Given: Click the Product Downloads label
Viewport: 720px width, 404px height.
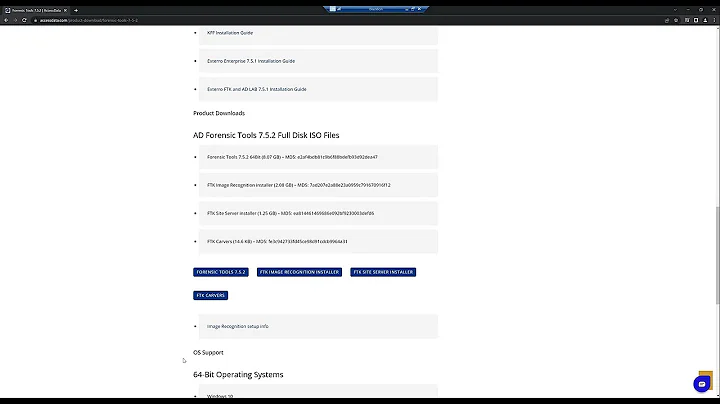Looking at the screenshot, I should coord(219,113).
